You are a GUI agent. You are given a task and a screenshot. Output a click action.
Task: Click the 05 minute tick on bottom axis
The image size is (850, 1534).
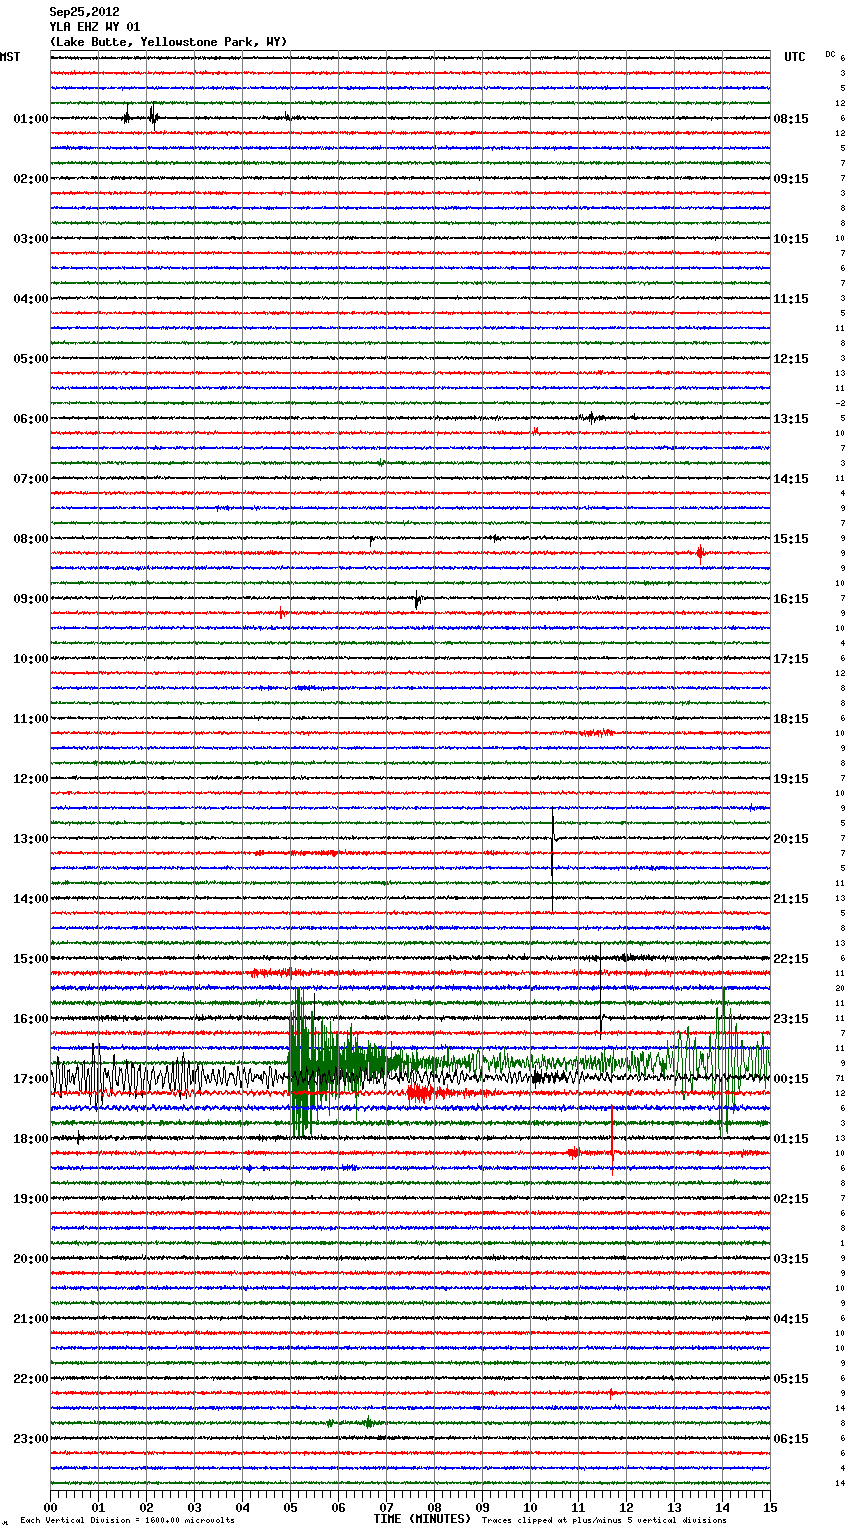tap(290, 1507)
